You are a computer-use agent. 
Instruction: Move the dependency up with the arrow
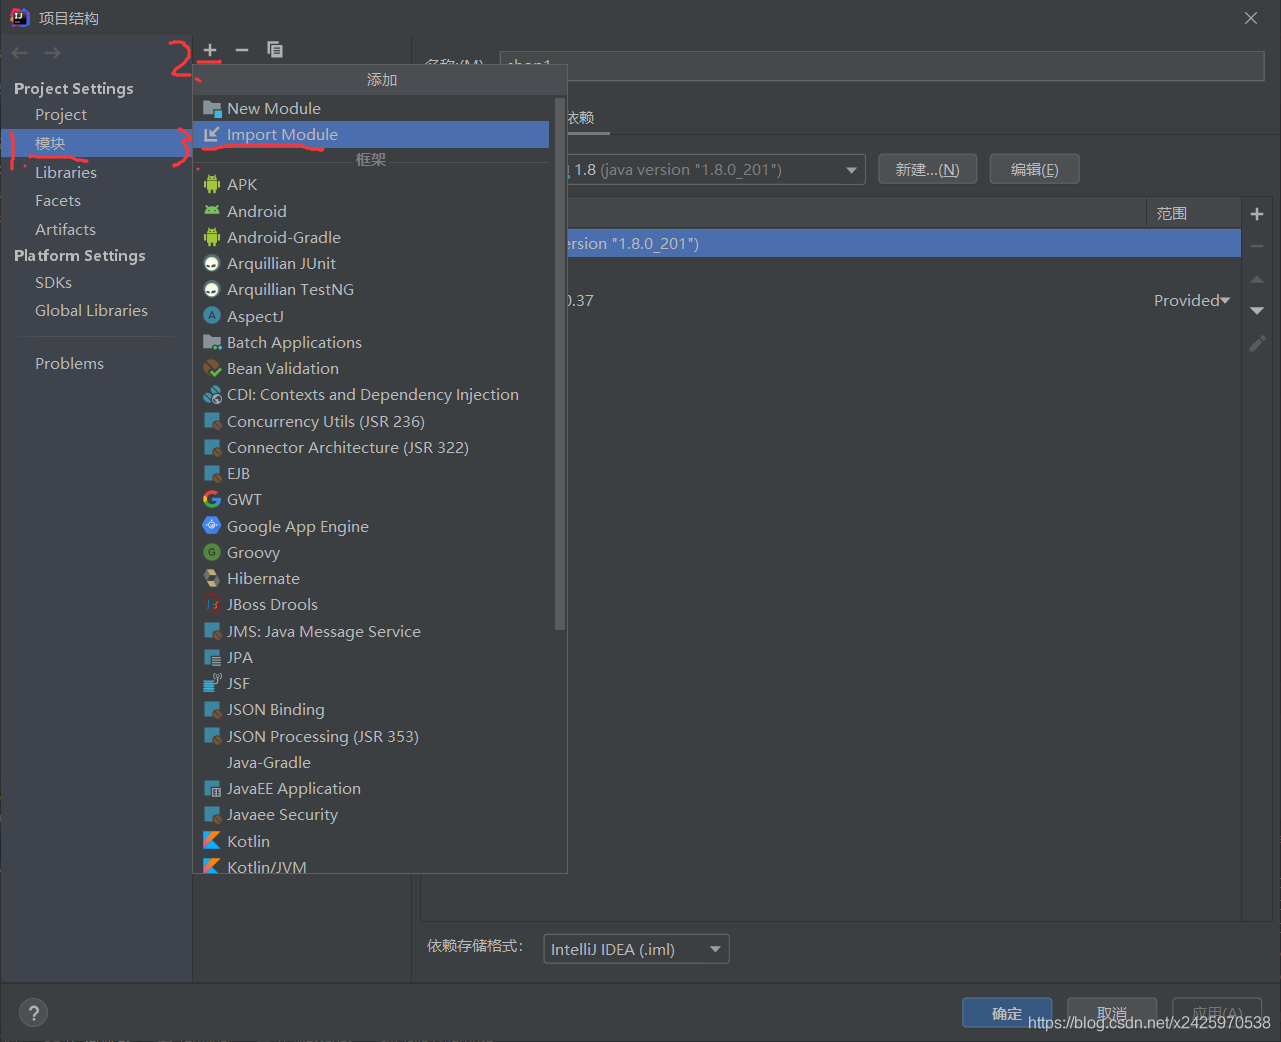[1257, 279]
